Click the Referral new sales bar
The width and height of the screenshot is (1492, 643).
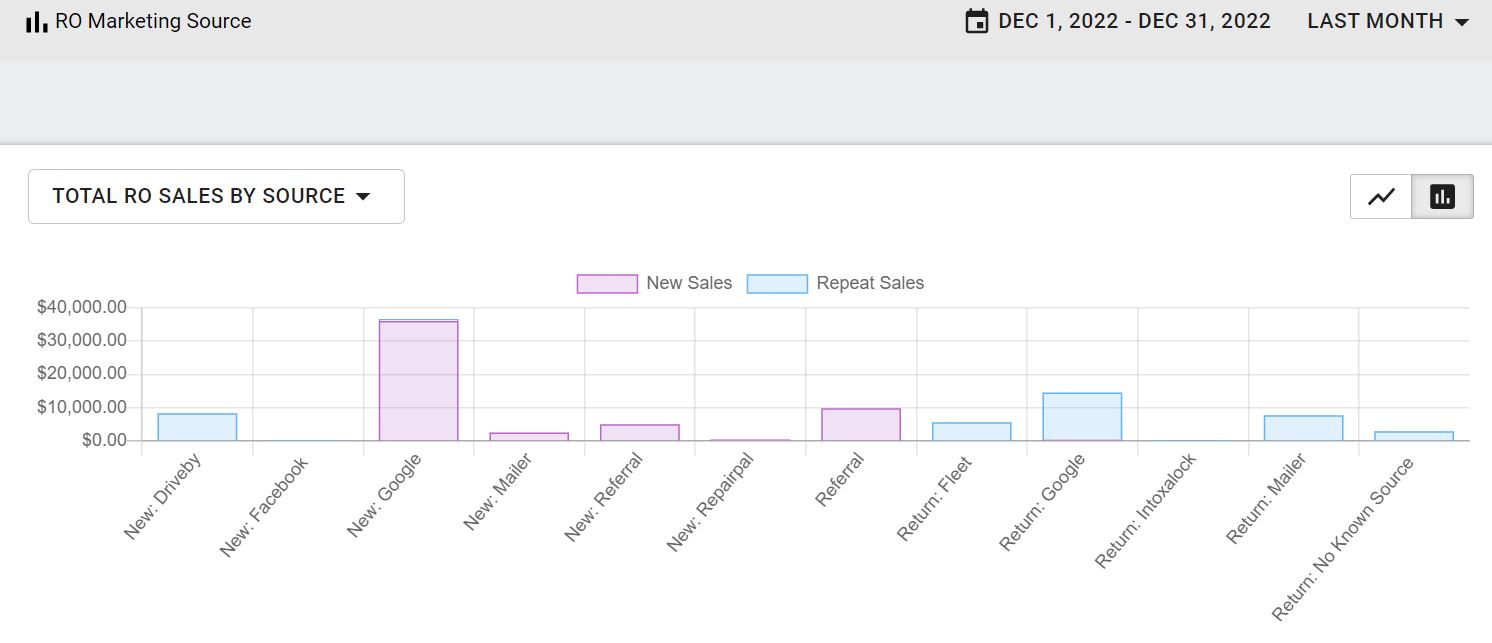click(x=861, y=425)
